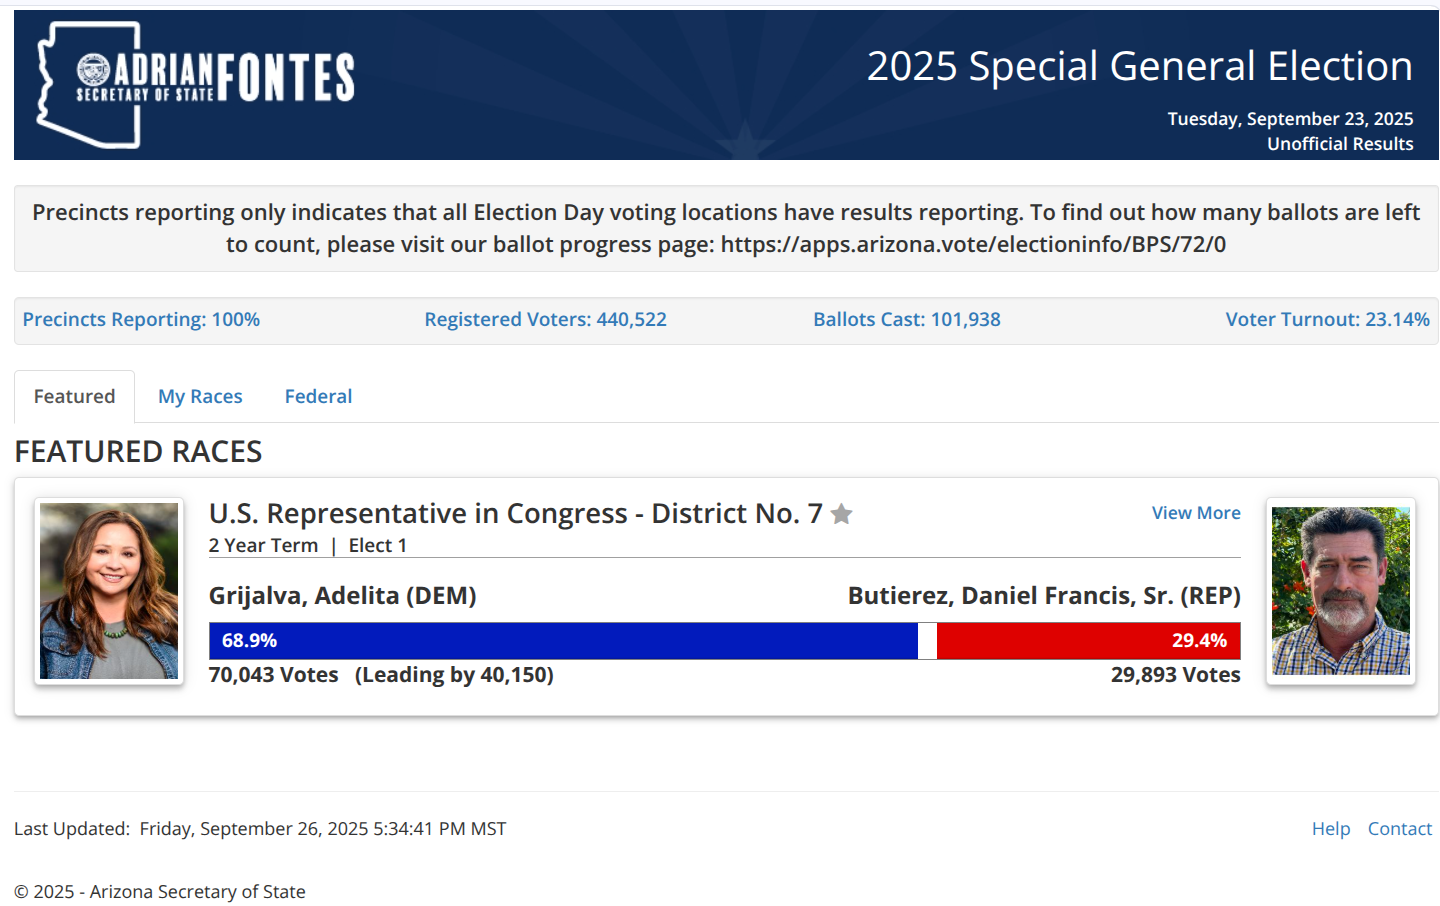
Task: Switch to the Federal tab
Action: 318,397
